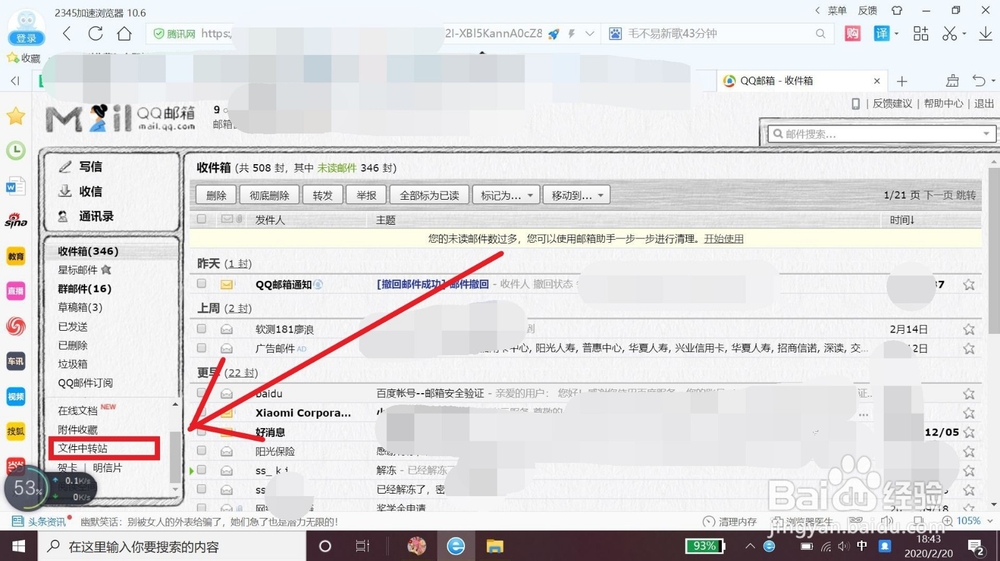Open the 车讯 icon in left sidebar
The image size is (1000, 561).
point(15,361)
